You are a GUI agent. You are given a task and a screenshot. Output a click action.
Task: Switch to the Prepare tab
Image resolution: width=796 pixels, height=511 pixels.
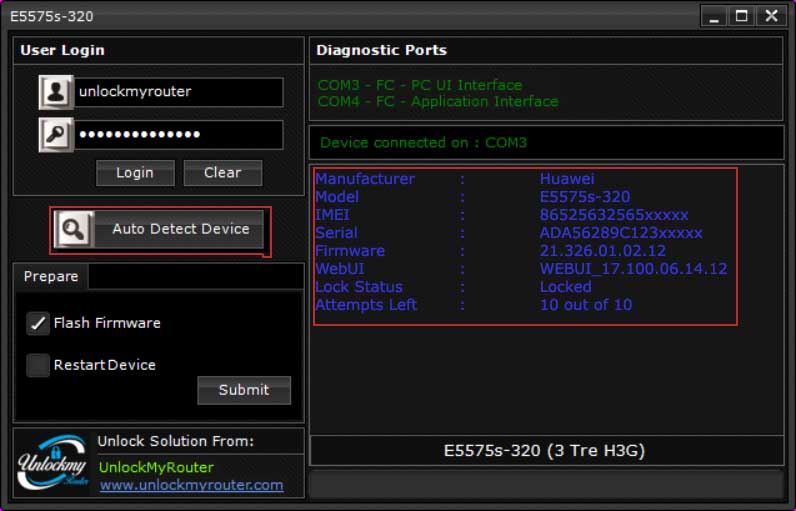click(51, 277)
